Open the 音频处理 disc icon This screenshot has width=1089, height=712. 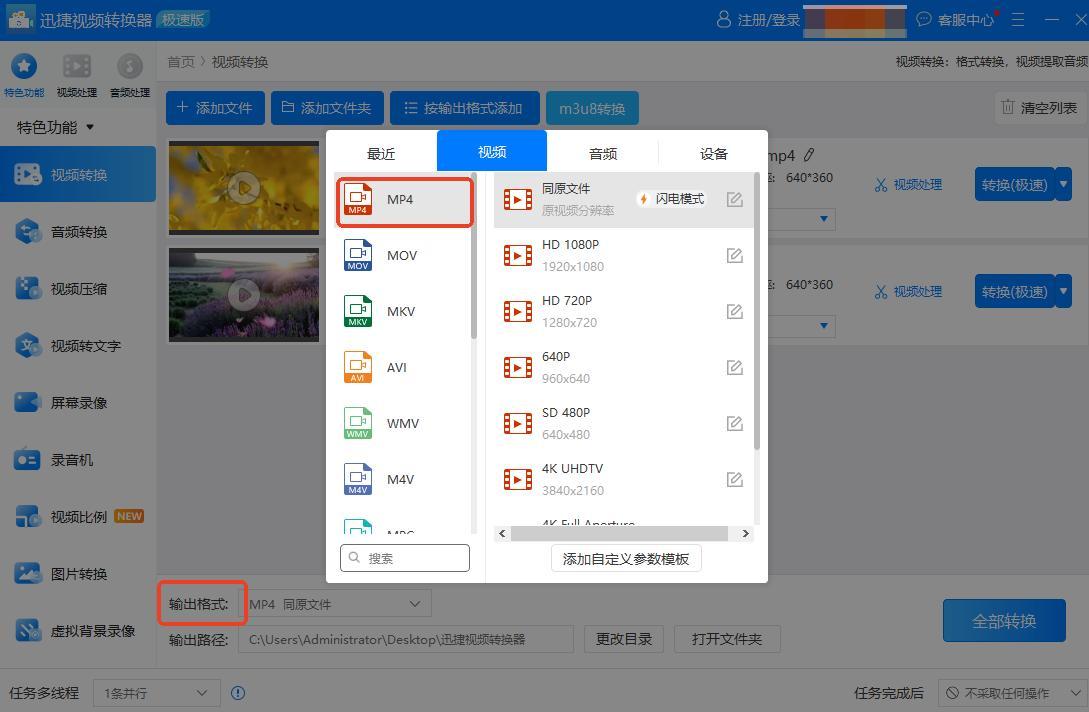pos(129,67)
